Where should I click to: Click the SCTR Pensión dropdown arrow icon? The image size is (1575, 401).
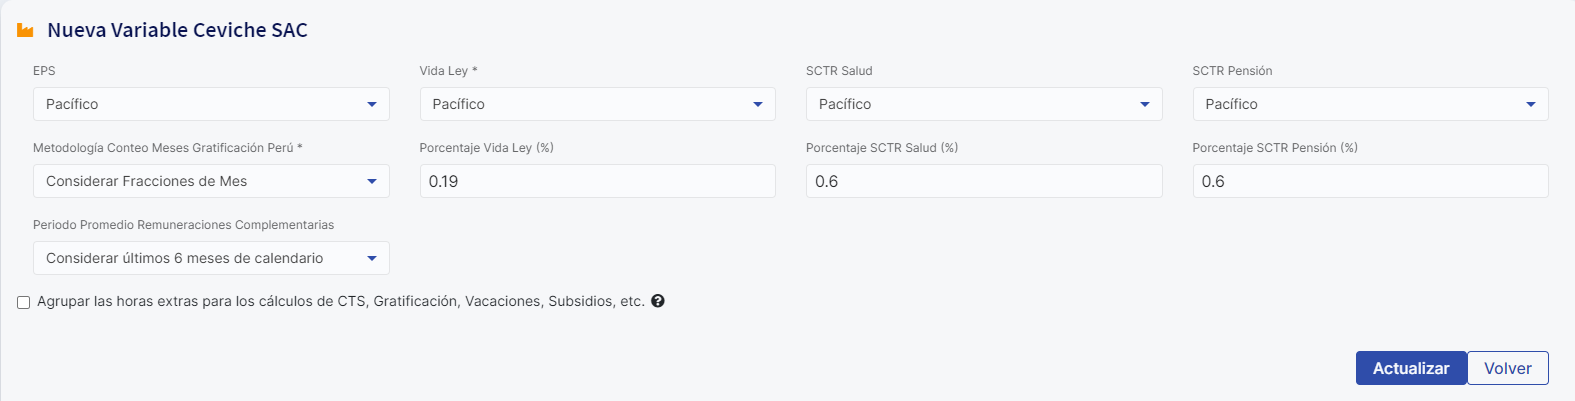(1531, 104)
